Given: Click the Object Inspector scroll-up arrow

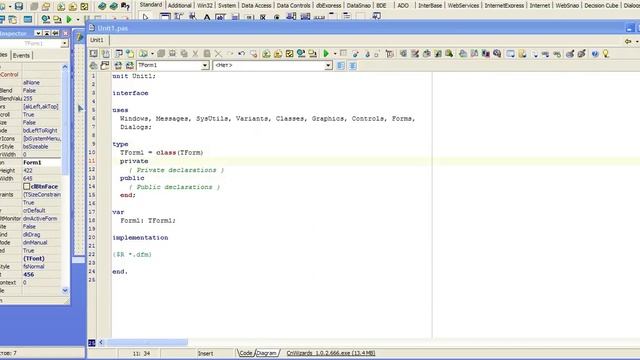Looking at the screenshot, I should pyautogui.click(x=65, y=67).
